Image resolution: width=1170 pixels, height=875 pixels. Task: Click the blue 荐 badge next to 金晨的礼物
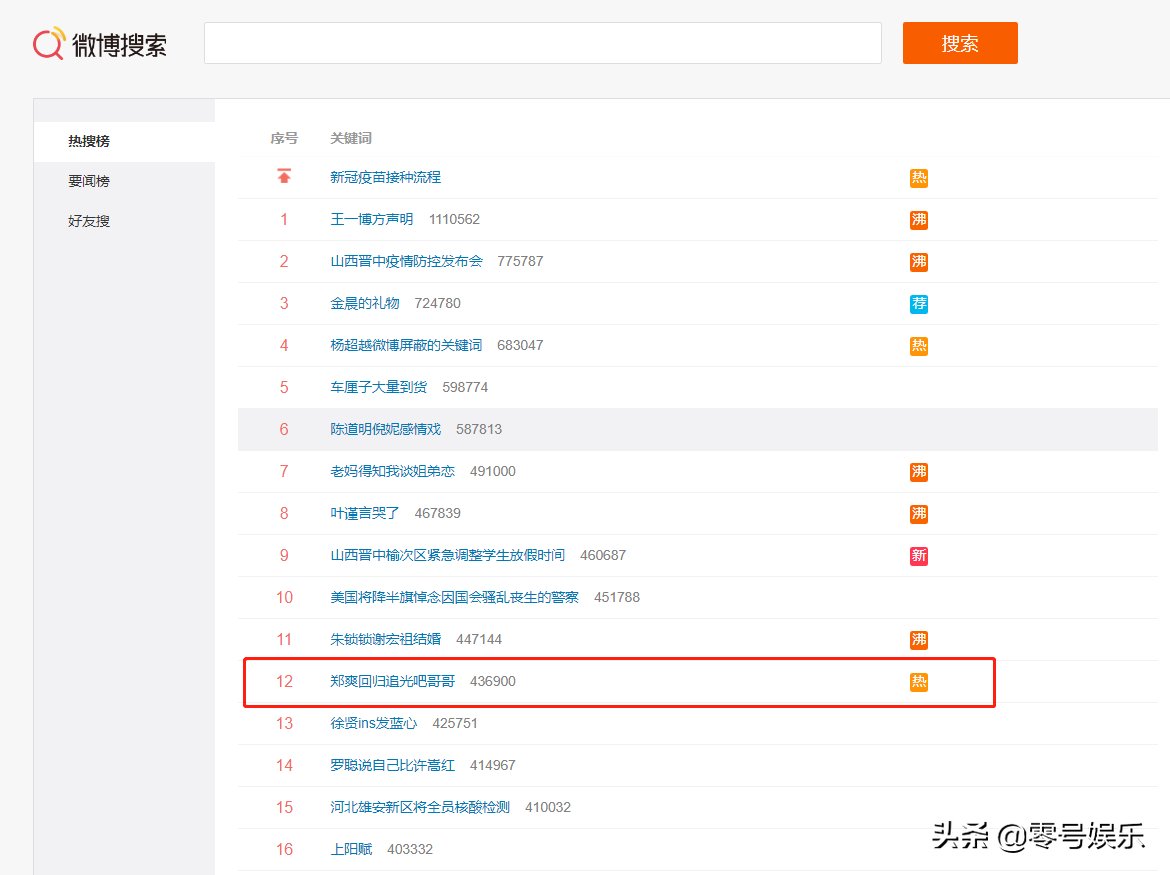click(x=918, y=304)
